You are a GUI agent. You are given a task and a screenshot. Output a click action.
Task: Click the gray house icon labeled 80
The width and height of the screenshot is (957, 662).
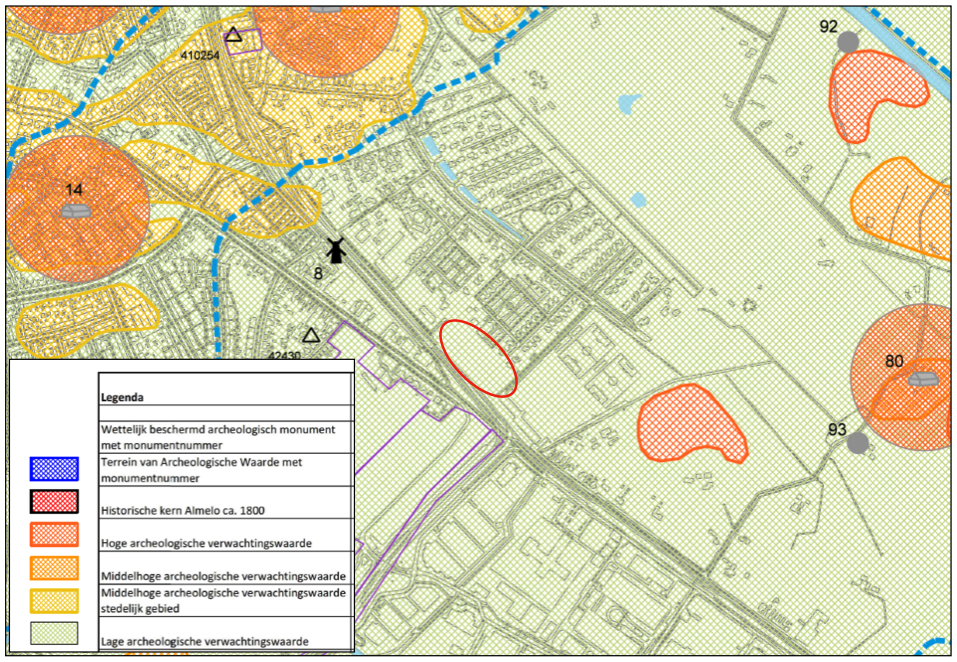click(x=923, y=380)
